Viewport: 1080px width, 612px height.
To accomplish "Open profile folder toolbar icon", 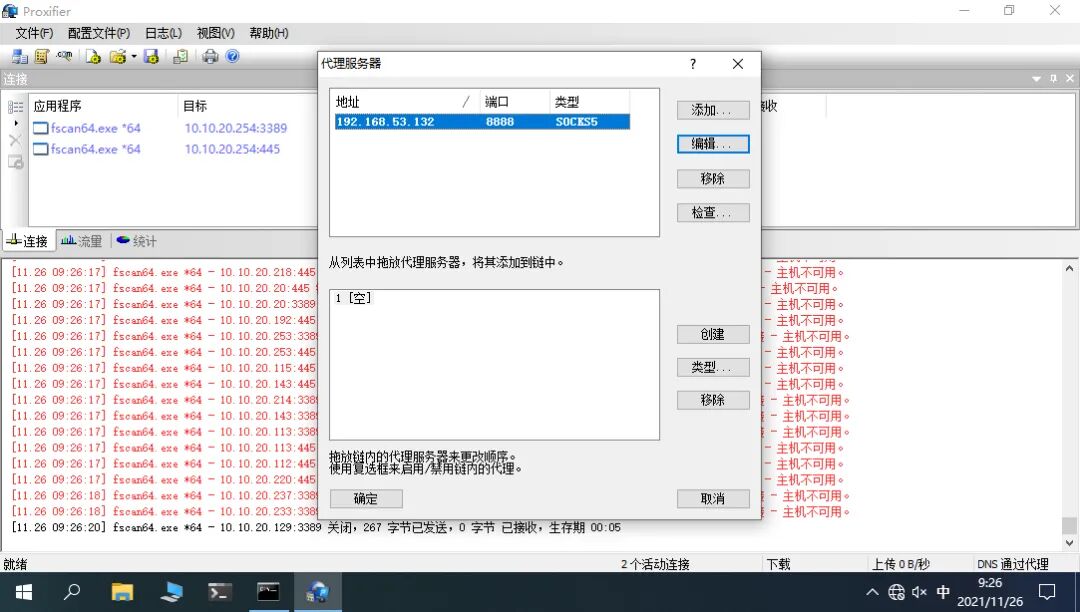I will tap(118, 56).
